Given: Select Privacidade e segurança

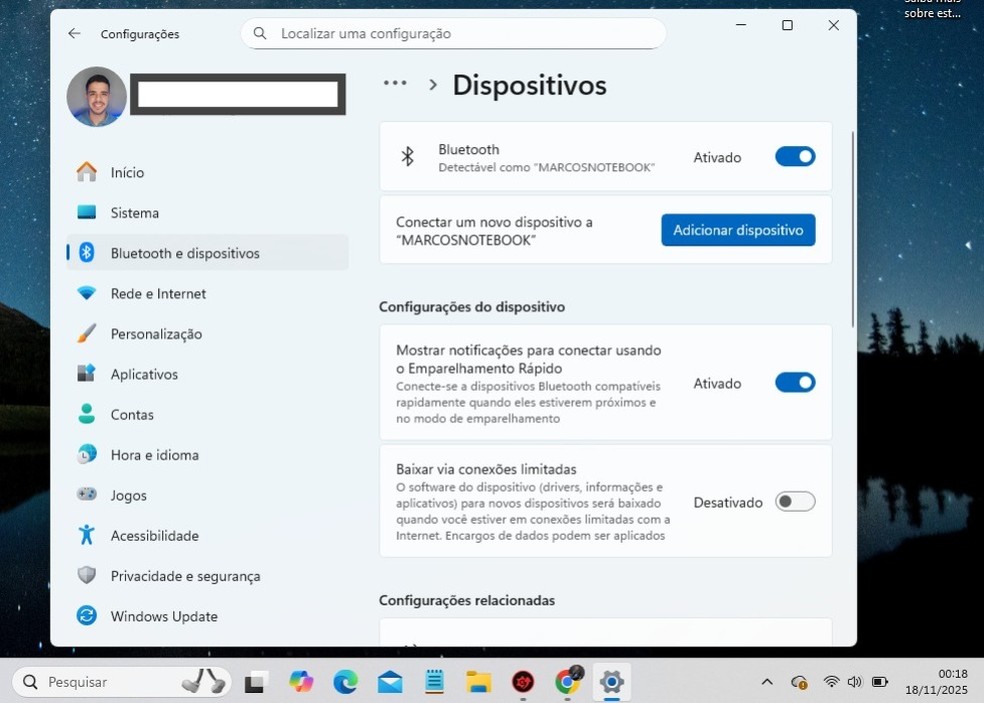Looking at the screenshot, I should [x=185, y=576].
